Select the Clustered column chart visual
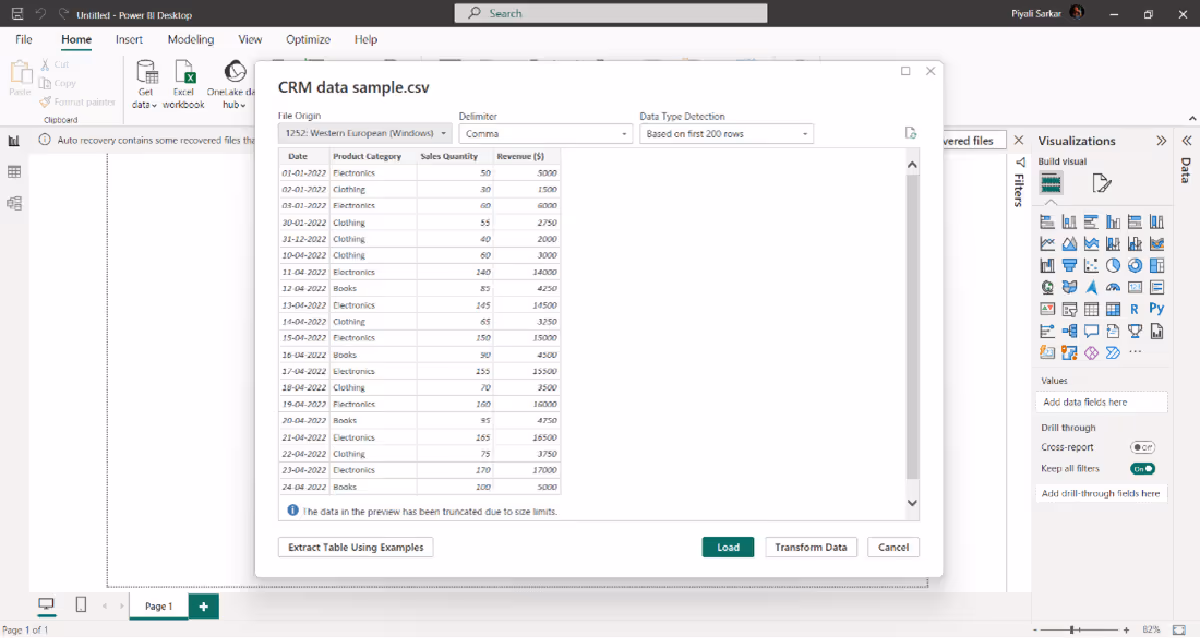 (x=1113, y=222)
